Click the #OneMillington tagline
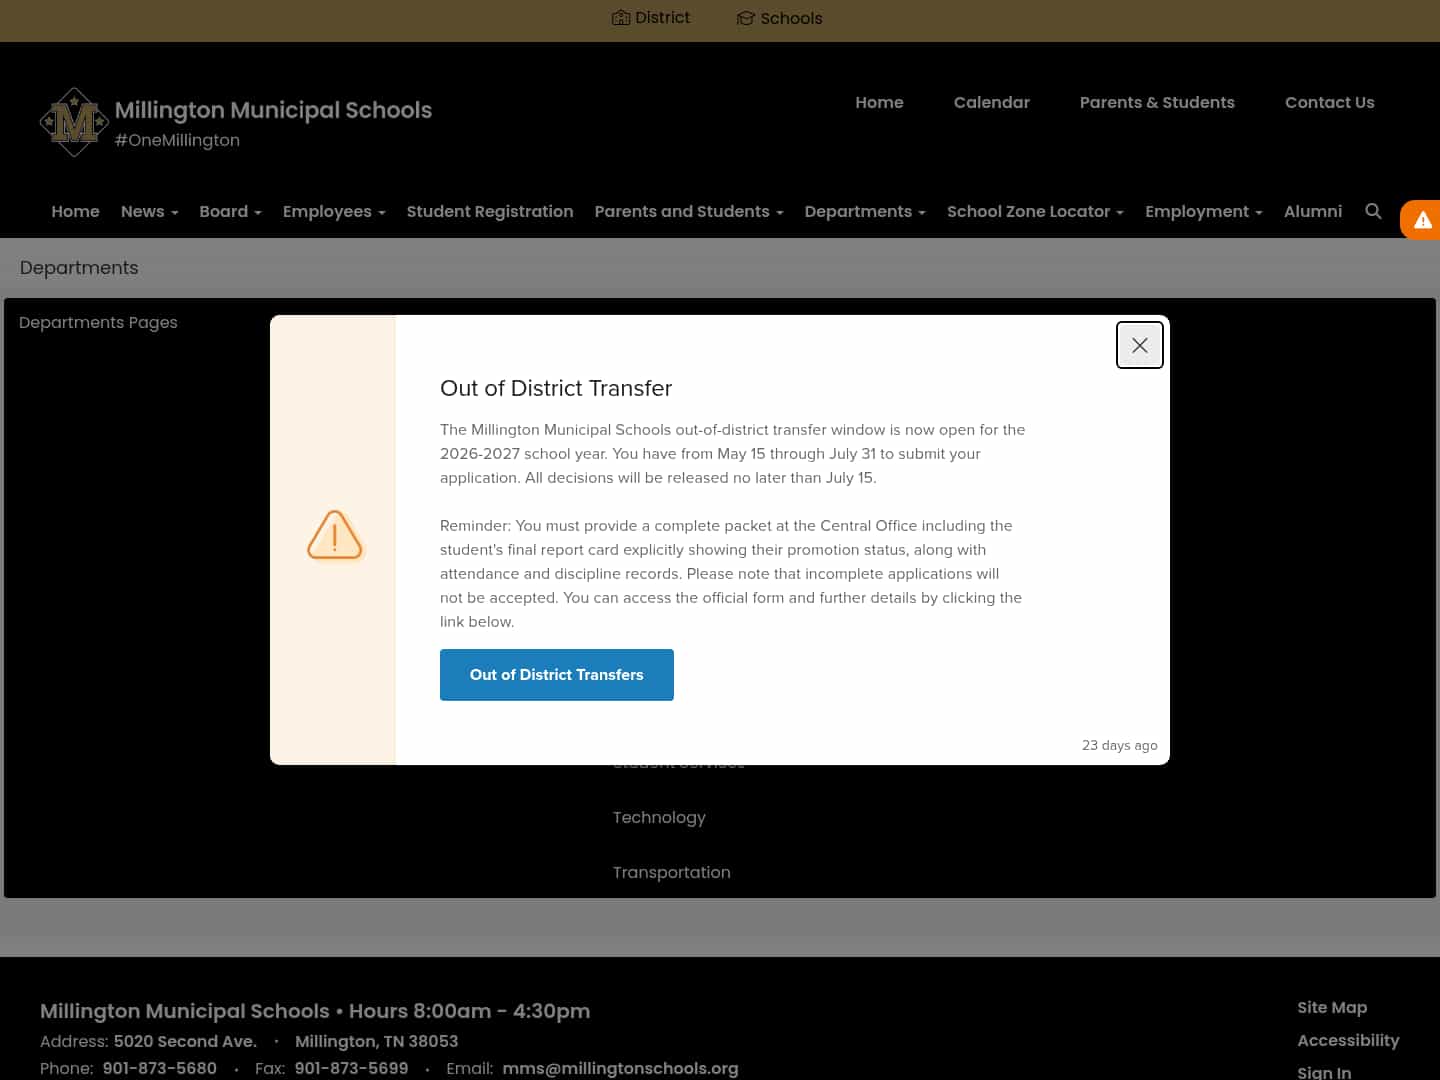Viewport: 1440px width, 1080px height. [x=177, y=140]
